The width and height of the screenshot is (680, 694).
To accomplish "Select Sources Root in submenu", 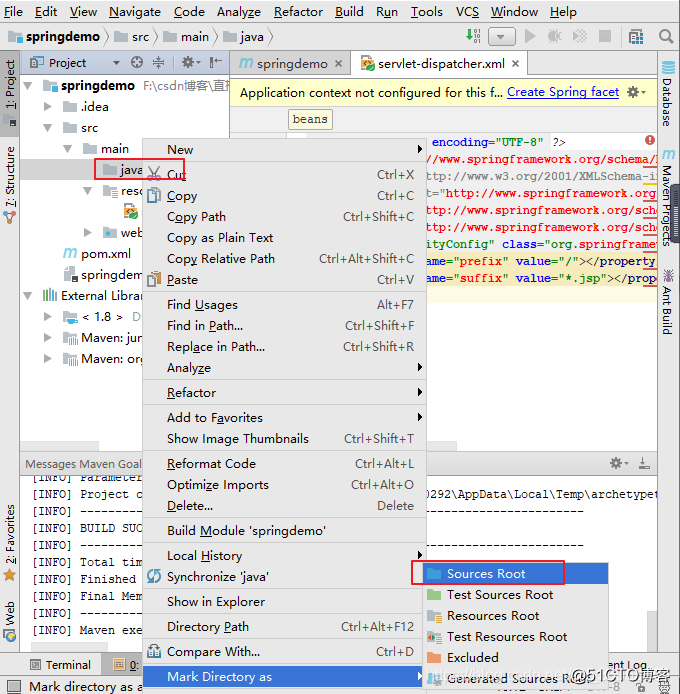I will click(515, 574).
